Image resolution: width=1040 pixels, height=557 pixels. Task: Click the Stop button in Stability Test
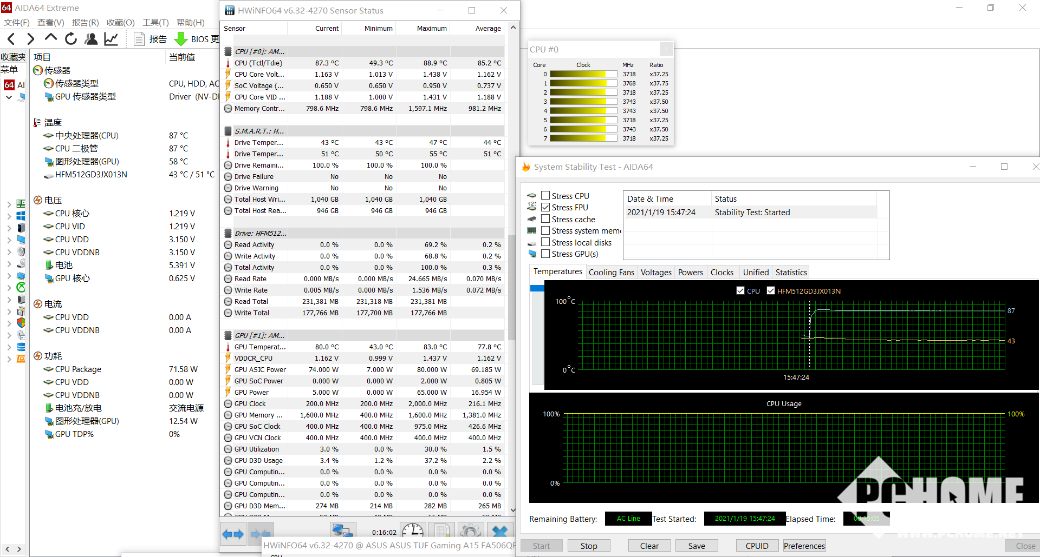tap(588, 546)
